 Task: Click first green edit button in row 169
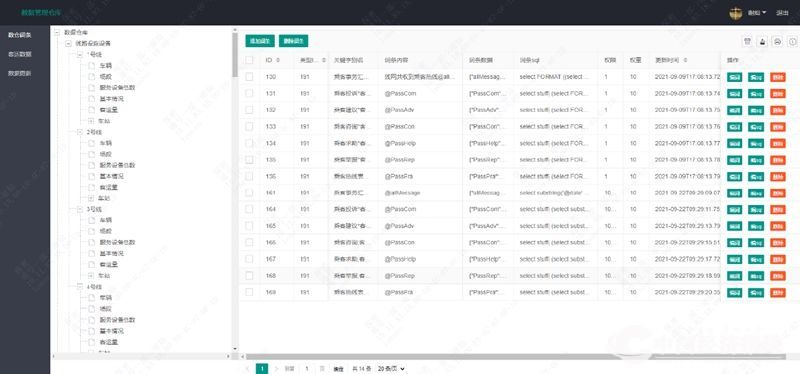tap(735, 292)
